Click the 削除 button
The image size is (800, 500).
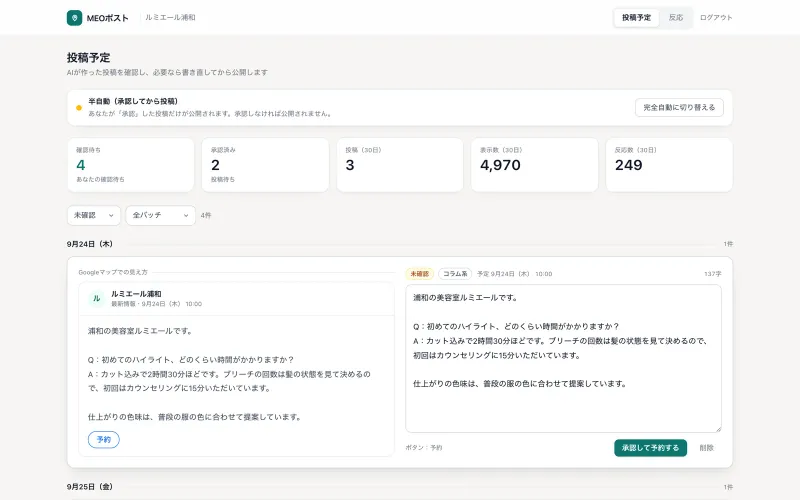707,448
